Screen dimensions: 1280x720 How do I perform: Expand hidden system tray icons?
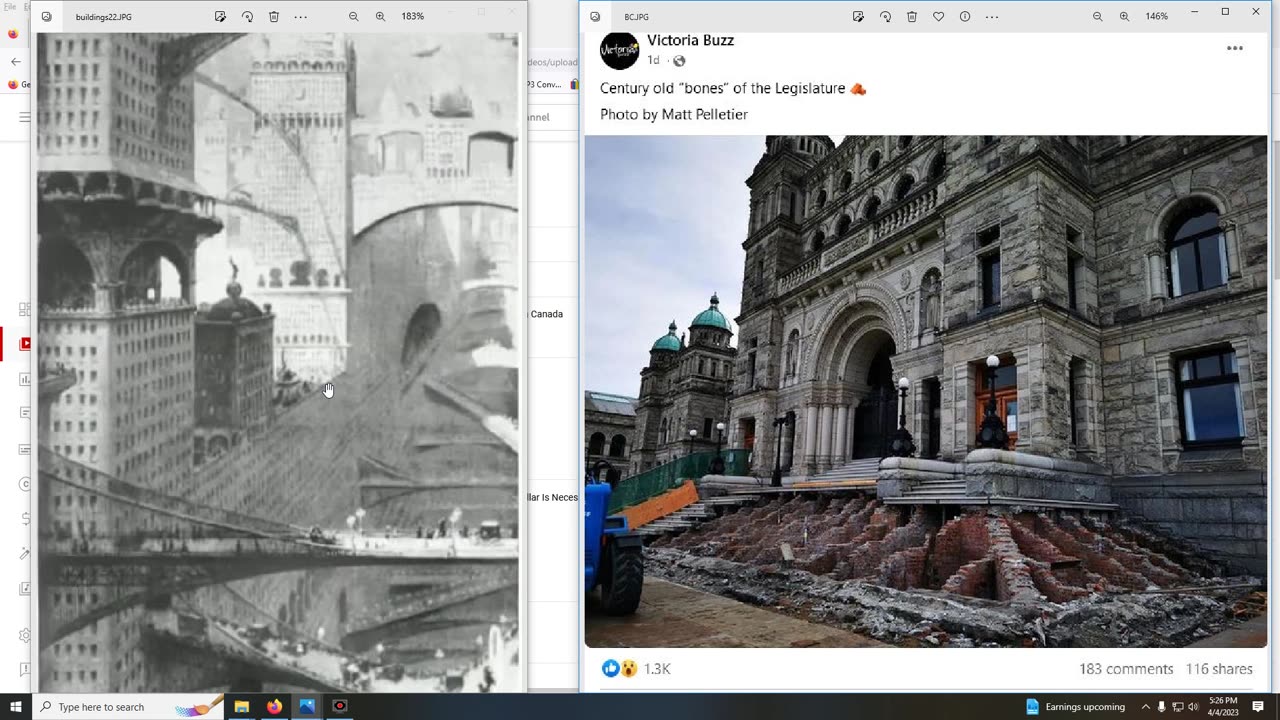1146,707
